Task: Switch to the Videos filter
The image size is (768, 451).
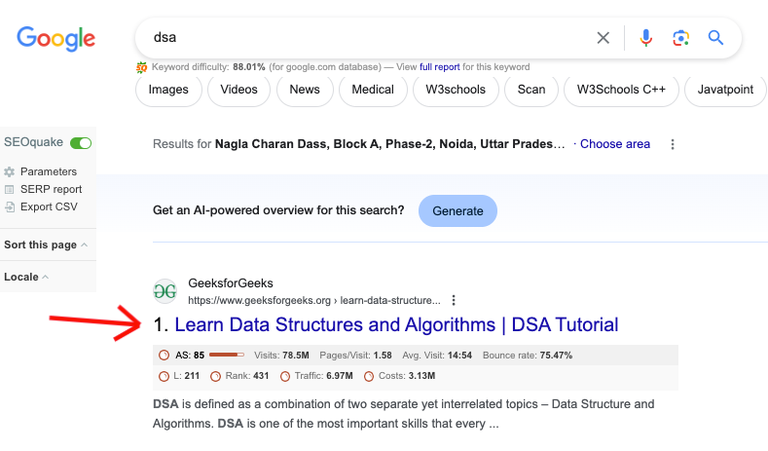Action: coord(239,89)
